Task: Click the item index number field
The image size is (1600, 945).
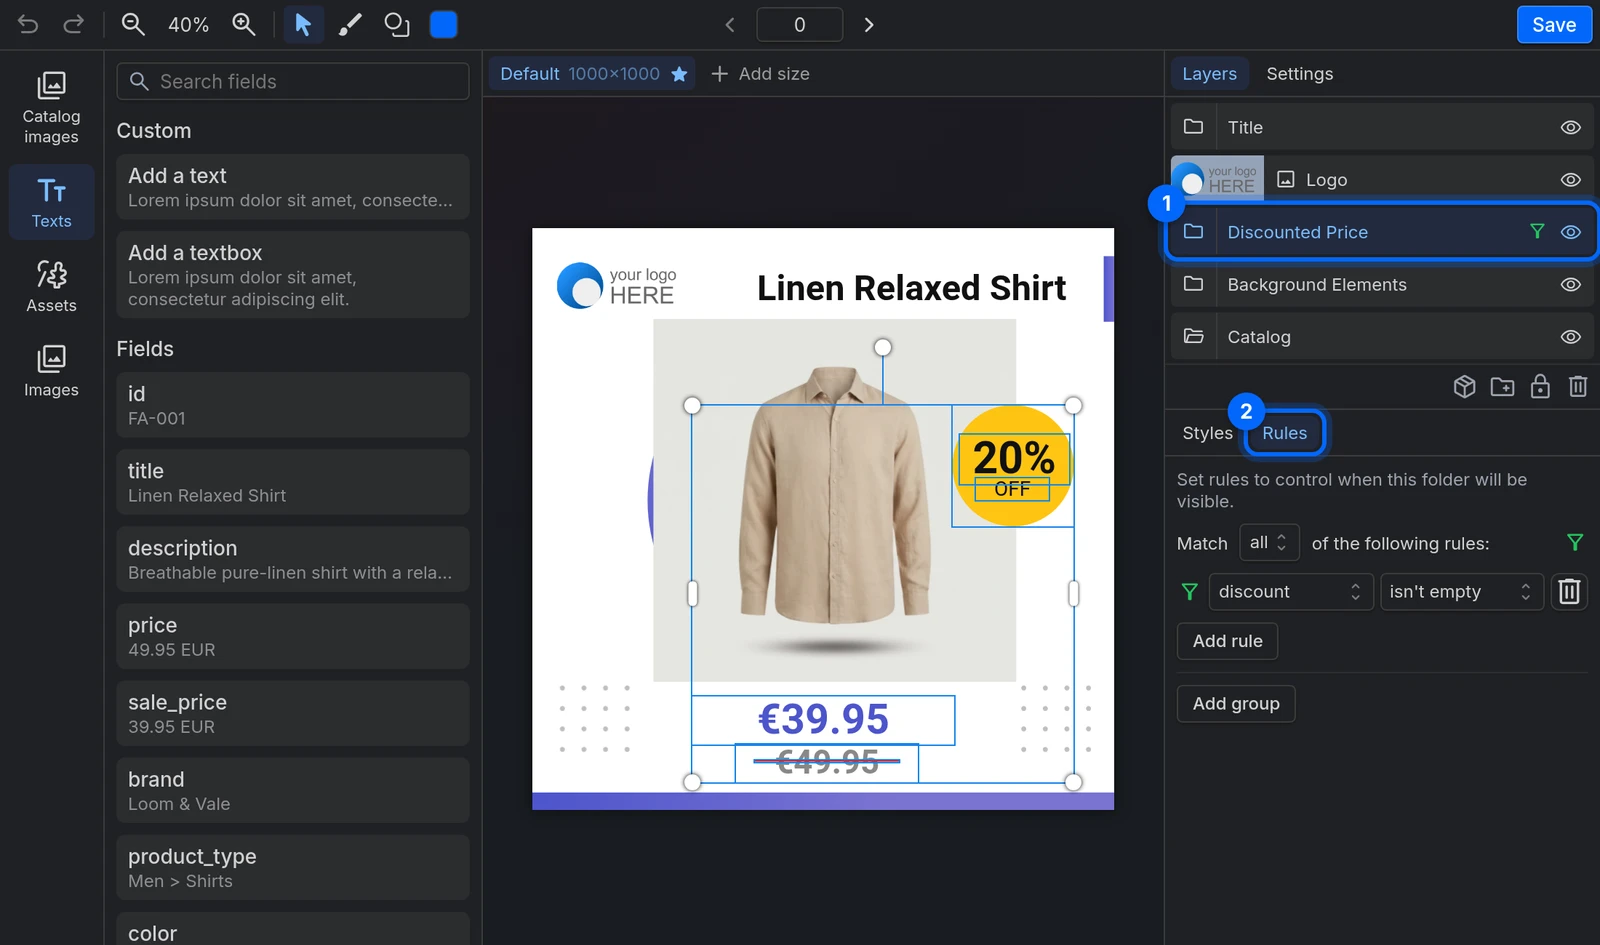Action: click(x=799, y=25)
